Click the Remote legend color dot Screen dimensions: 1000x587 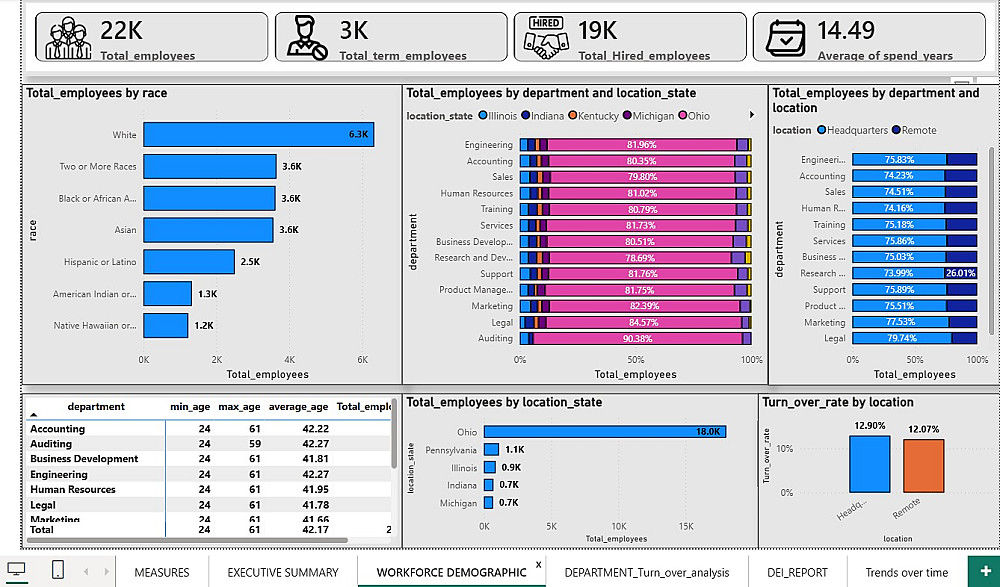coord(896,130)
